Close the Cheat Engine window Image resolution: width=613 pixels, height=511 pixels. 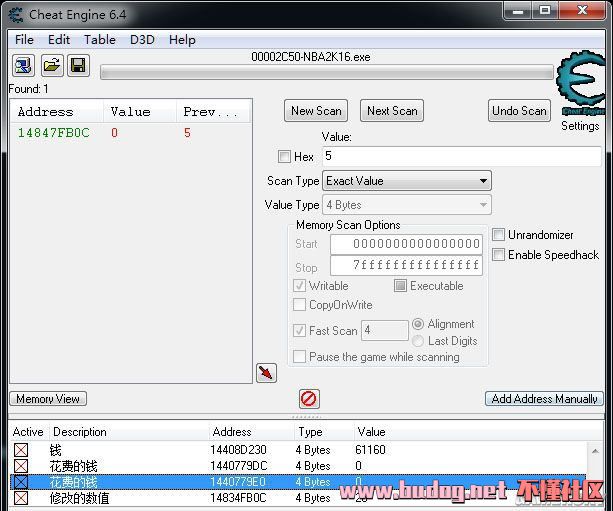[x=582, y=11]
